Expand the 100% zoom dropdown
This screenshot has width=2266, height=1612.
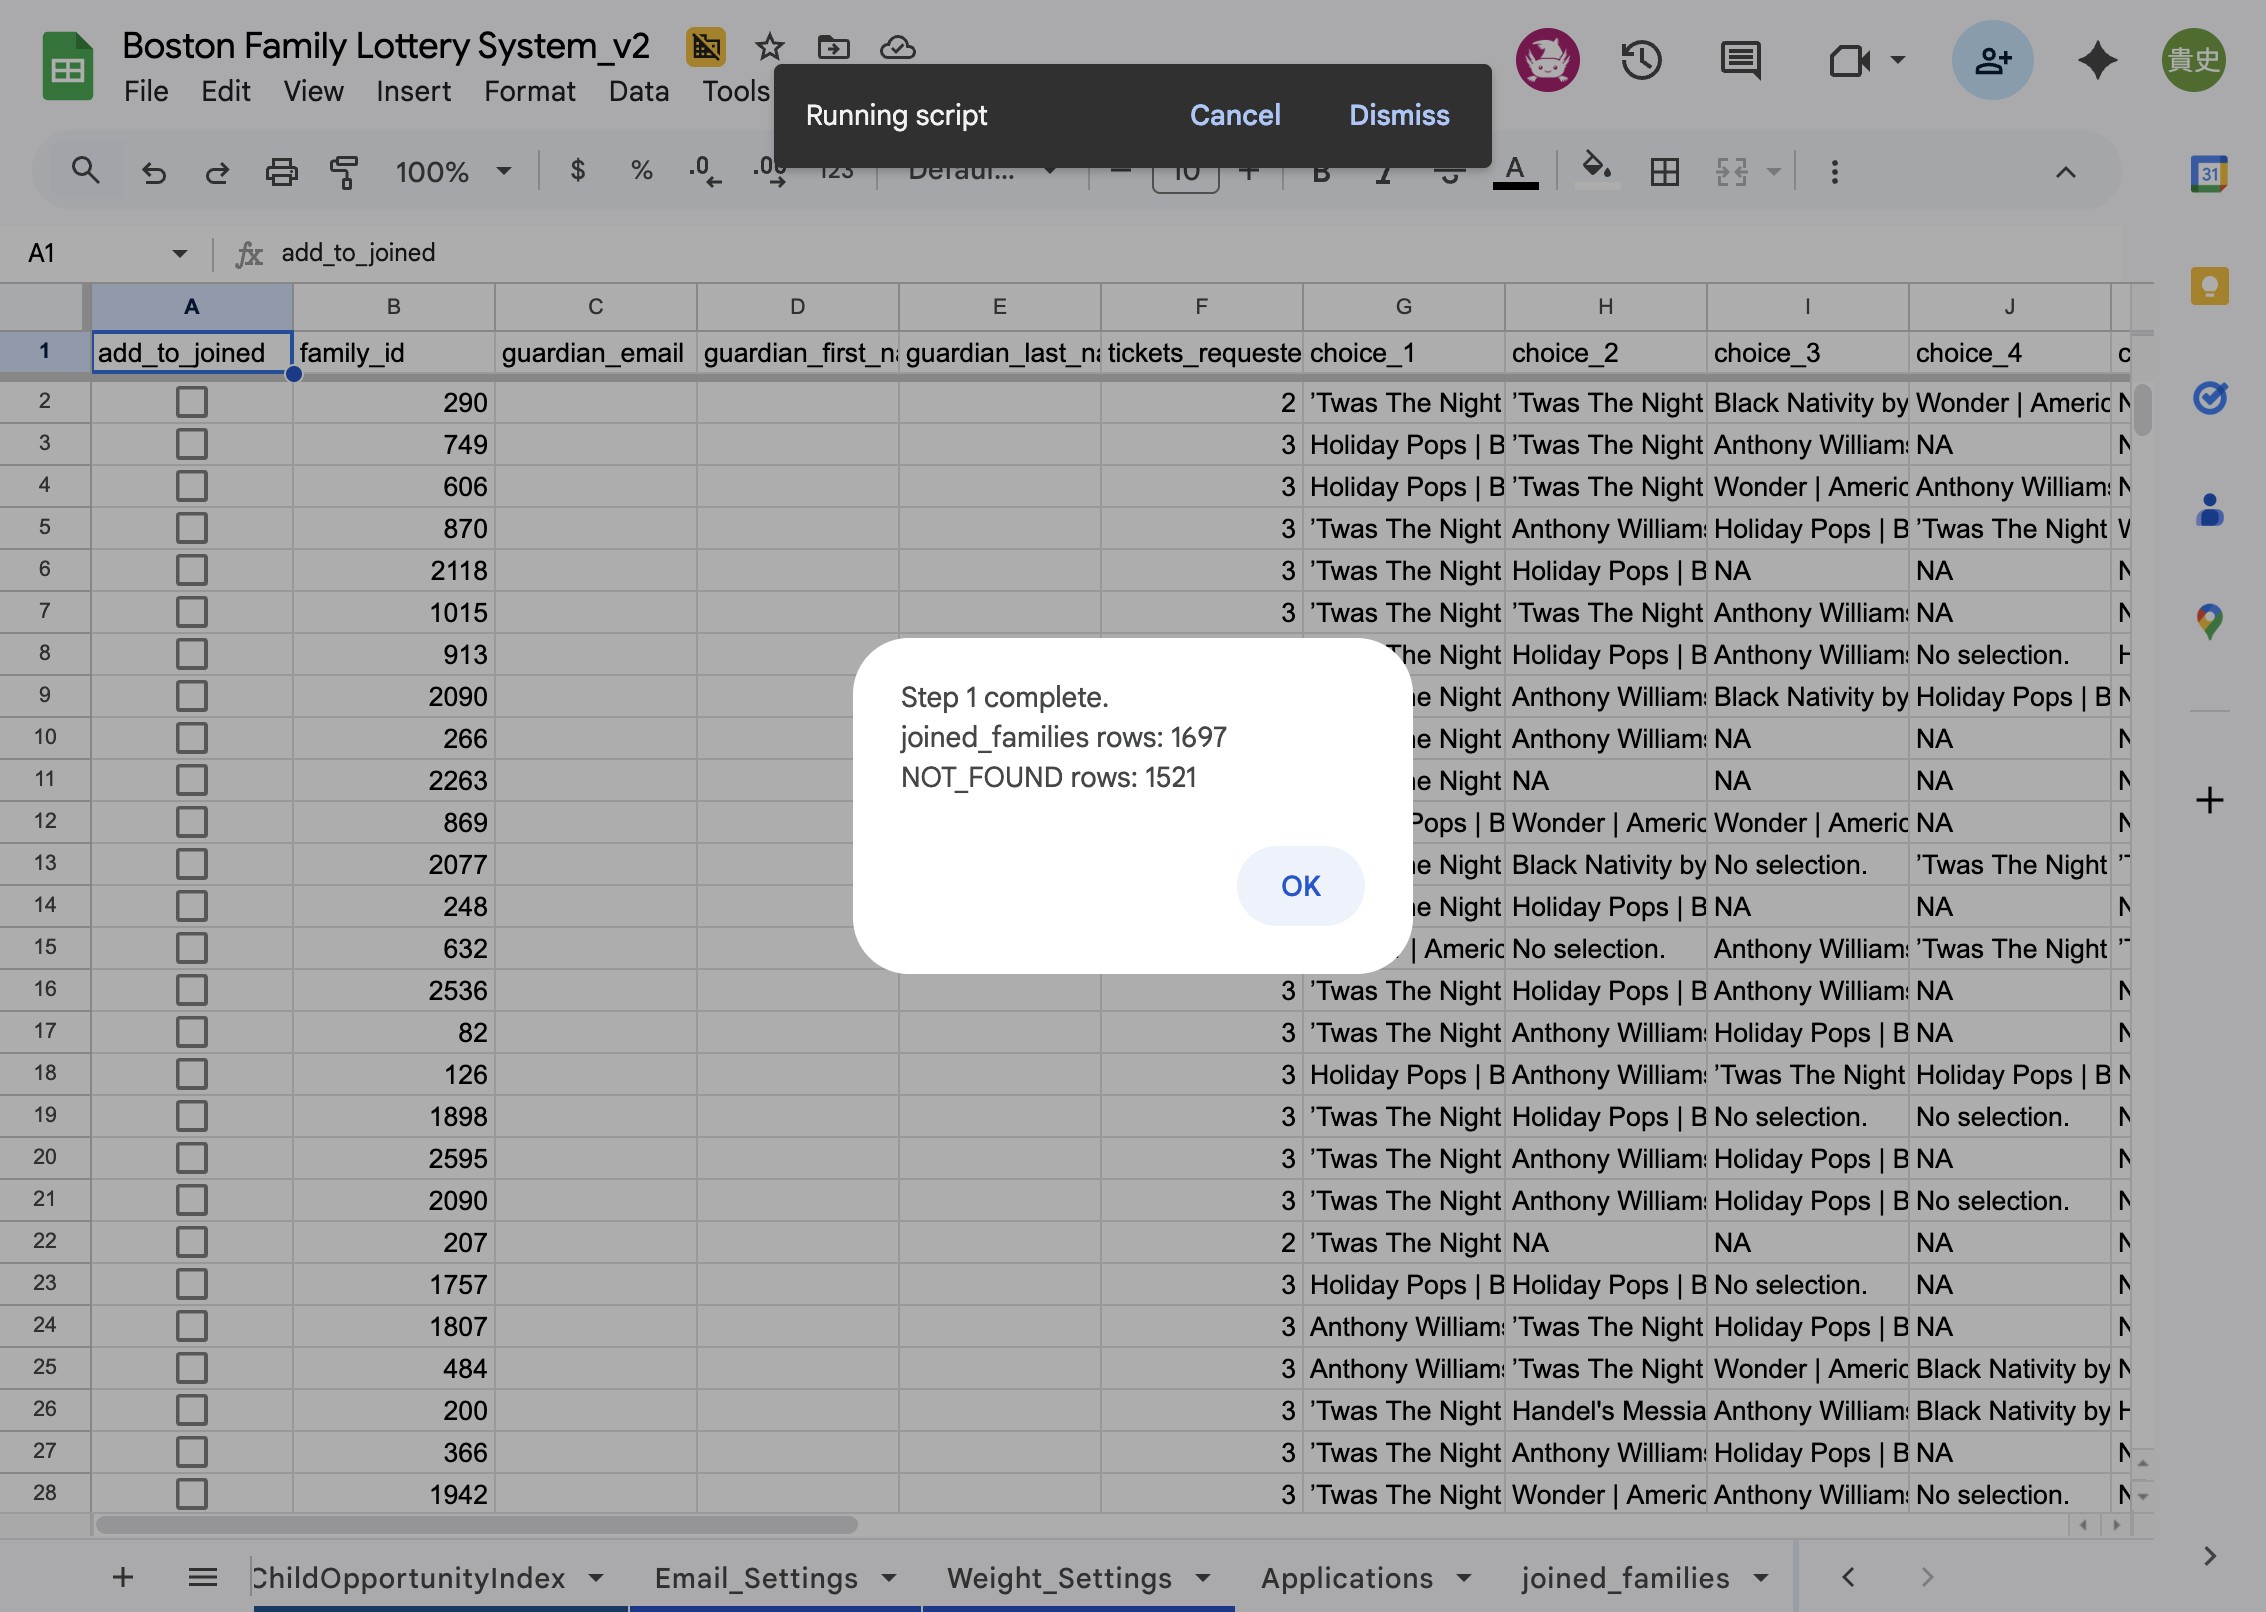(504, 172)
